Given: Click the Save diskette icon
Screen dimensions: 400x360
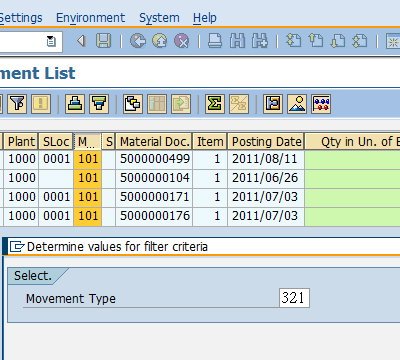Looking at the screenshot, I should pyautogui.click(x=103, y=41).
